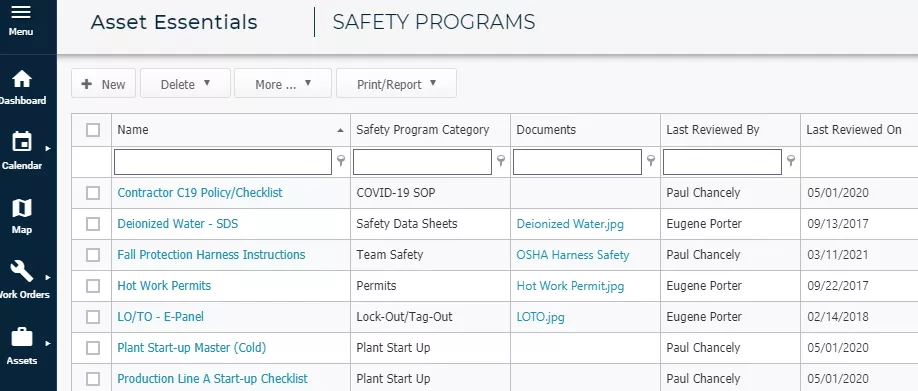Open Fall Protection Harness Instructions link
918x391 pixels.
[211, 255]
